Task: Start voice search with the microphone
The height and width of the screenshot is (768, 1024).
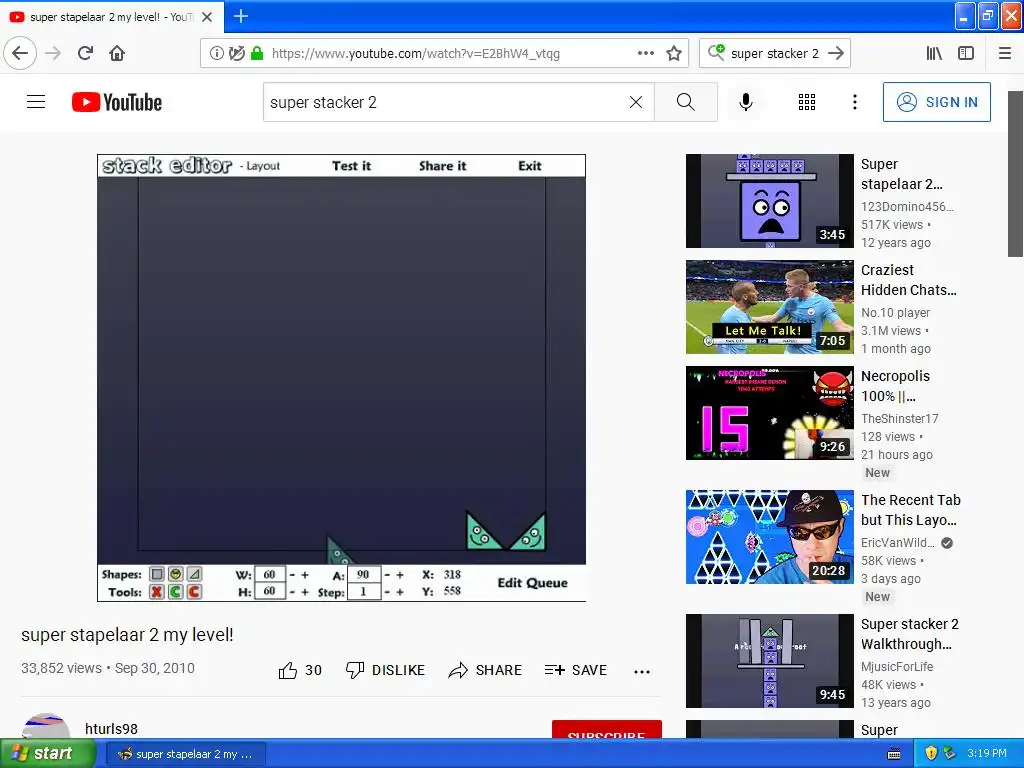Action: click(746, 102)
